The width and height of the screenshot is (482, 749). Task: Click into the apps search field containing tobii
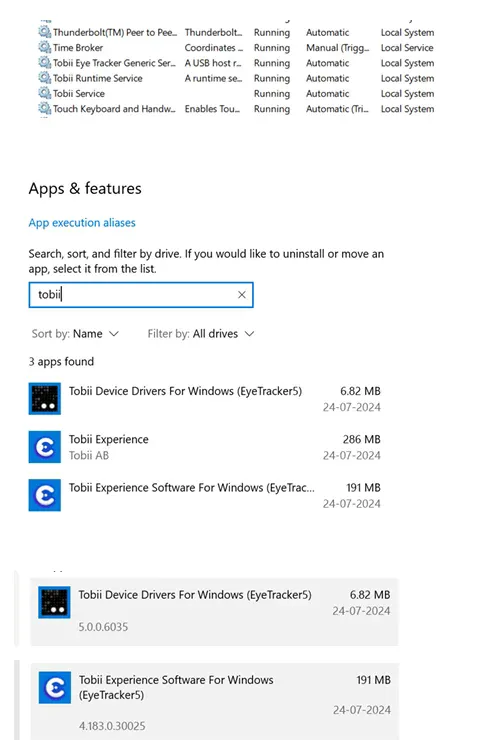141,295
